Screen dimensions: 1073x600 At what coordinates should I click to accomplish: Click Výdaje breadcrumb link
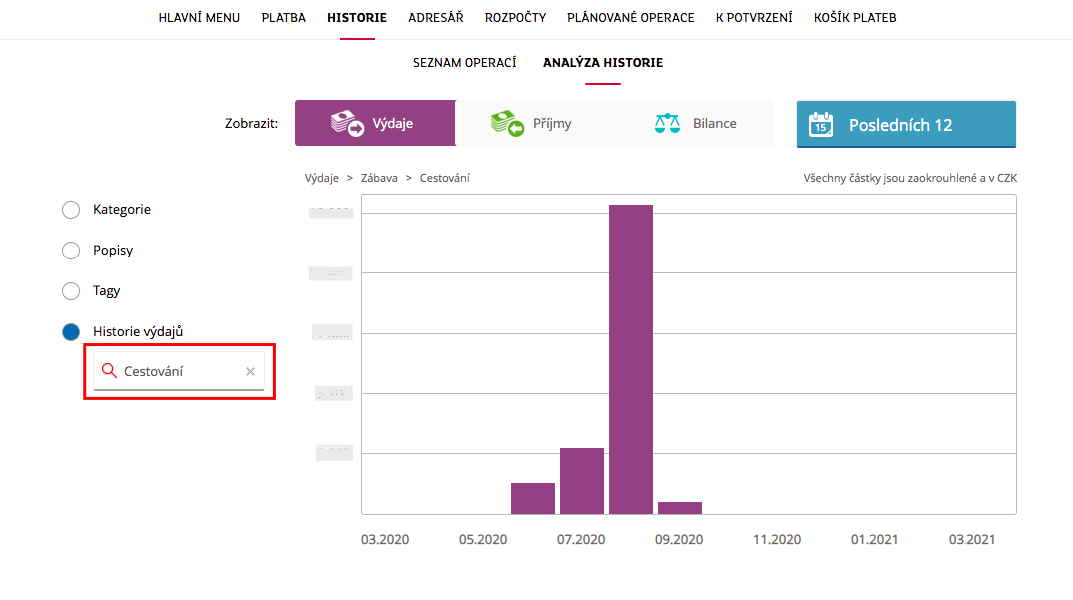tap(321, 178)
